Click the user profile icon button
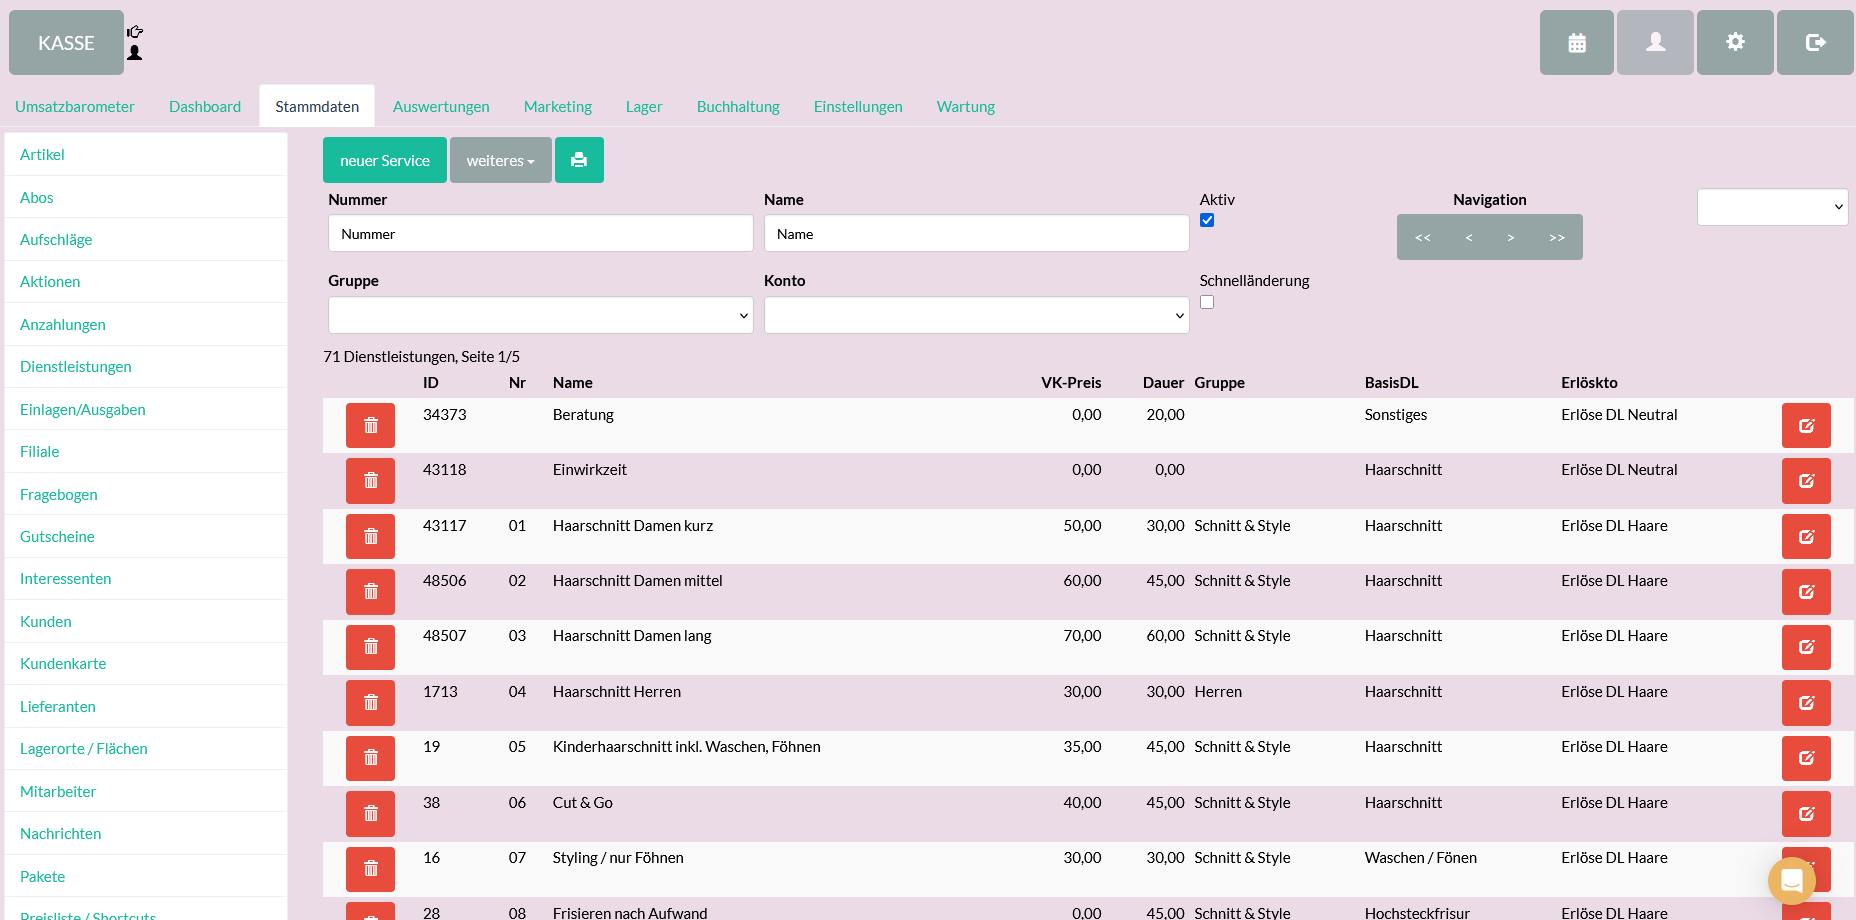The width and height of the screenshot is (1856, 920). [x=1655, y=43]
